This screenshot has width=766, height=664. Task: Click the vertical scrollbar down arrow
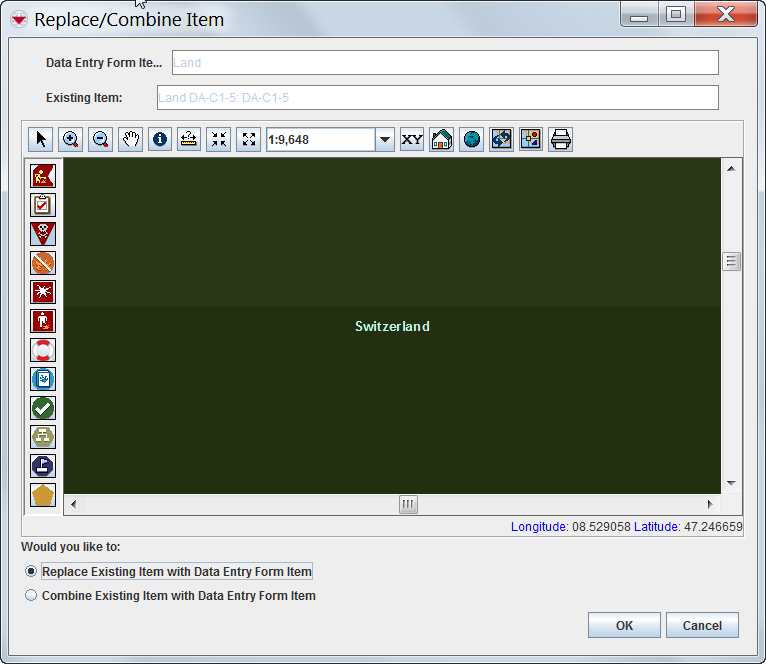click(731, 483)
